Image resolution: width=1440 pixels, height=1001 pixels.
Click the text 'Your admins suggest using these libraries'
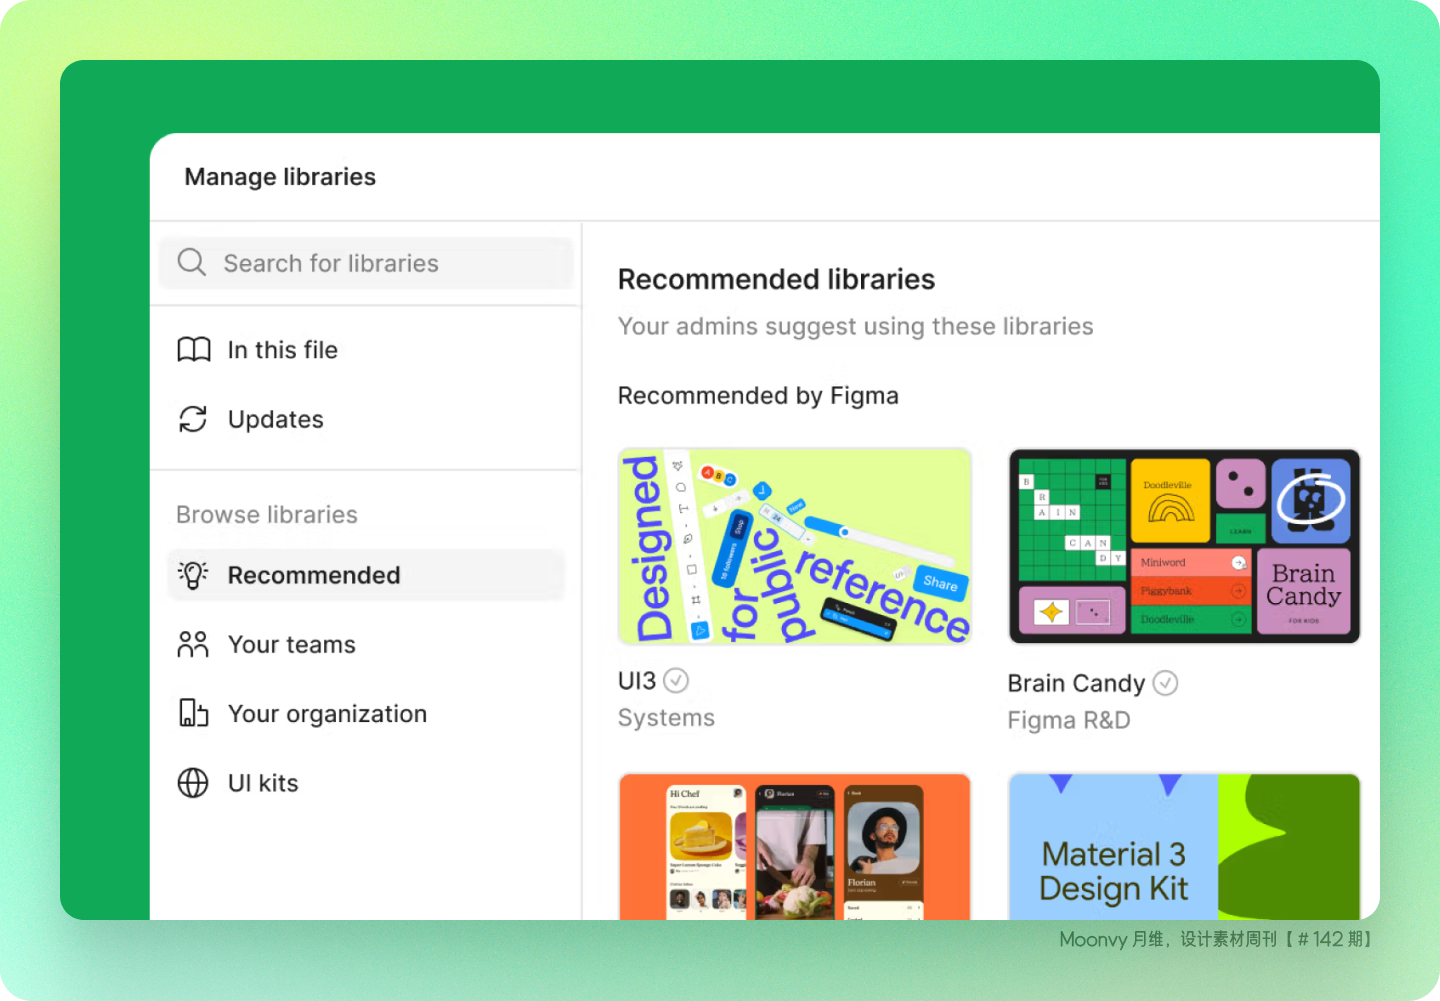(856, 327)
